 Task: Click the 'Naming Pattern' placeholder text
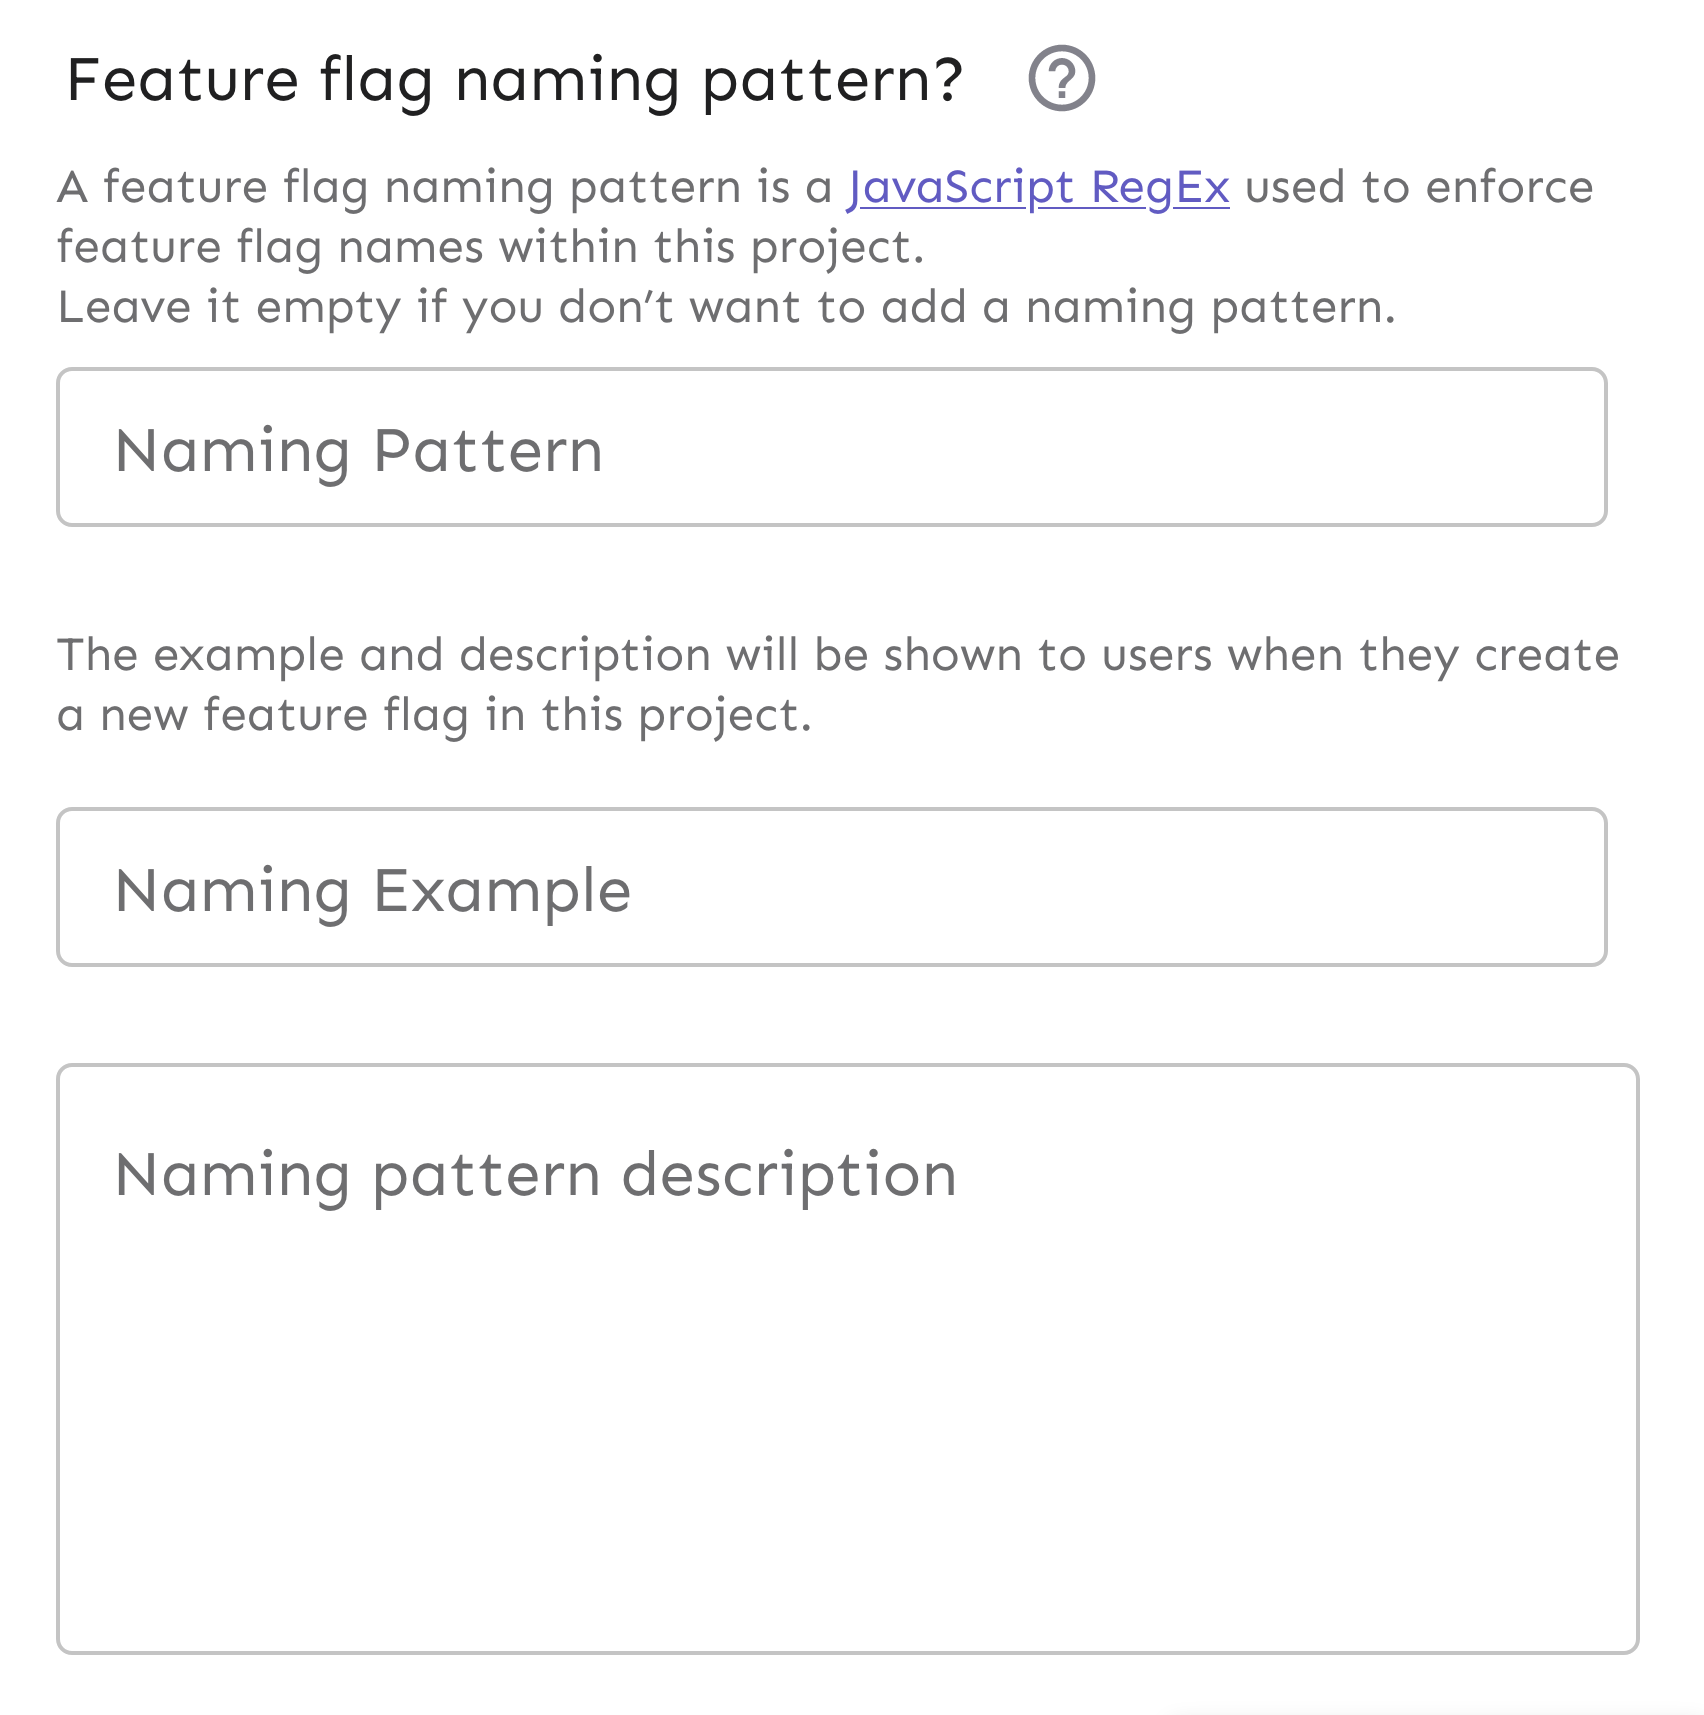pyautogui.click(x=359, y=451)
